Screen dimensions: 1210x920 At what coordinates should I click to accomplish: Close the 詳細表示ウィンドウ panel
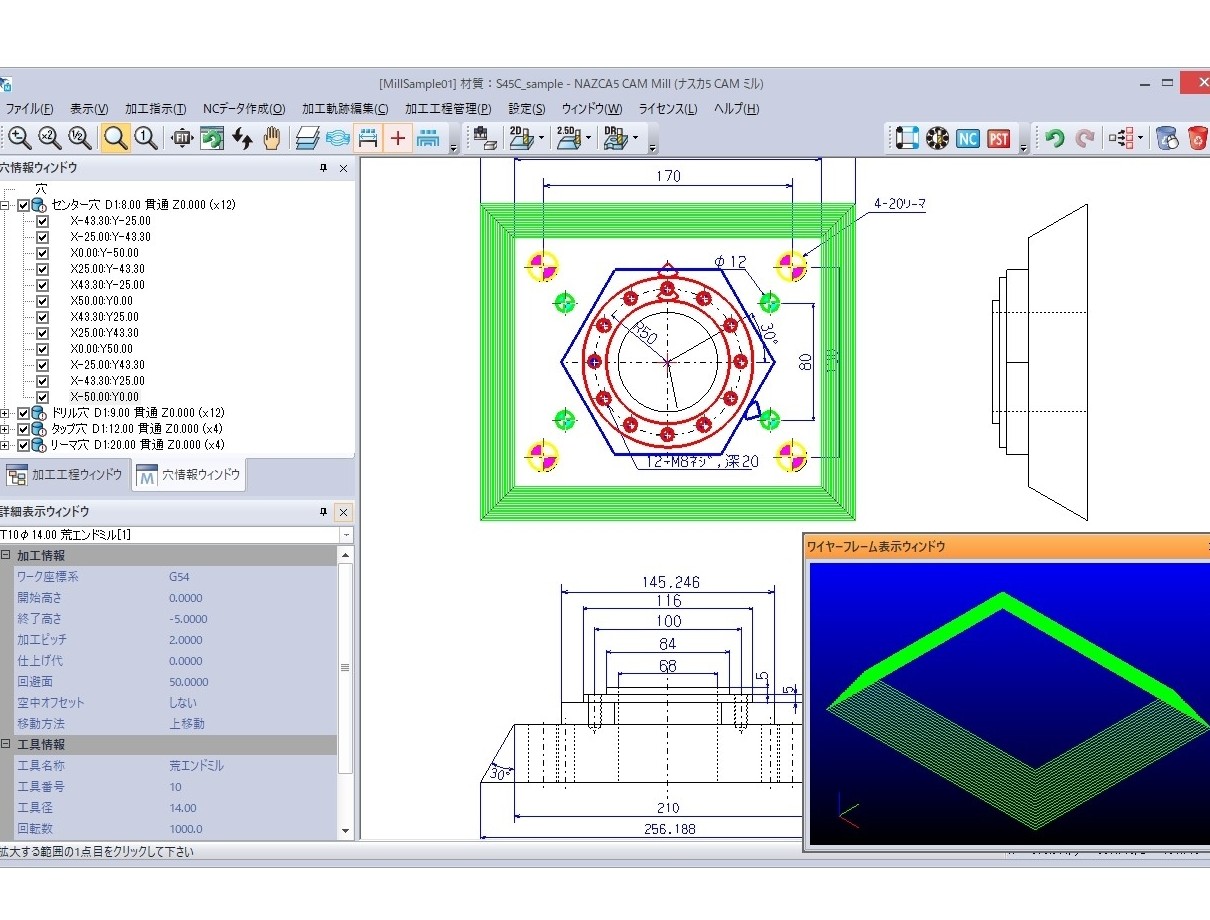click(343, 512)
